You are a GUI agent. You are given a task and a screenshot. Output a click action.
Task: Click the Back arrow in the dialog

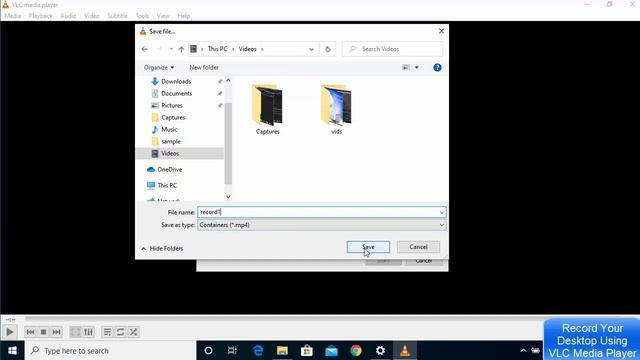tap(145, 49)
